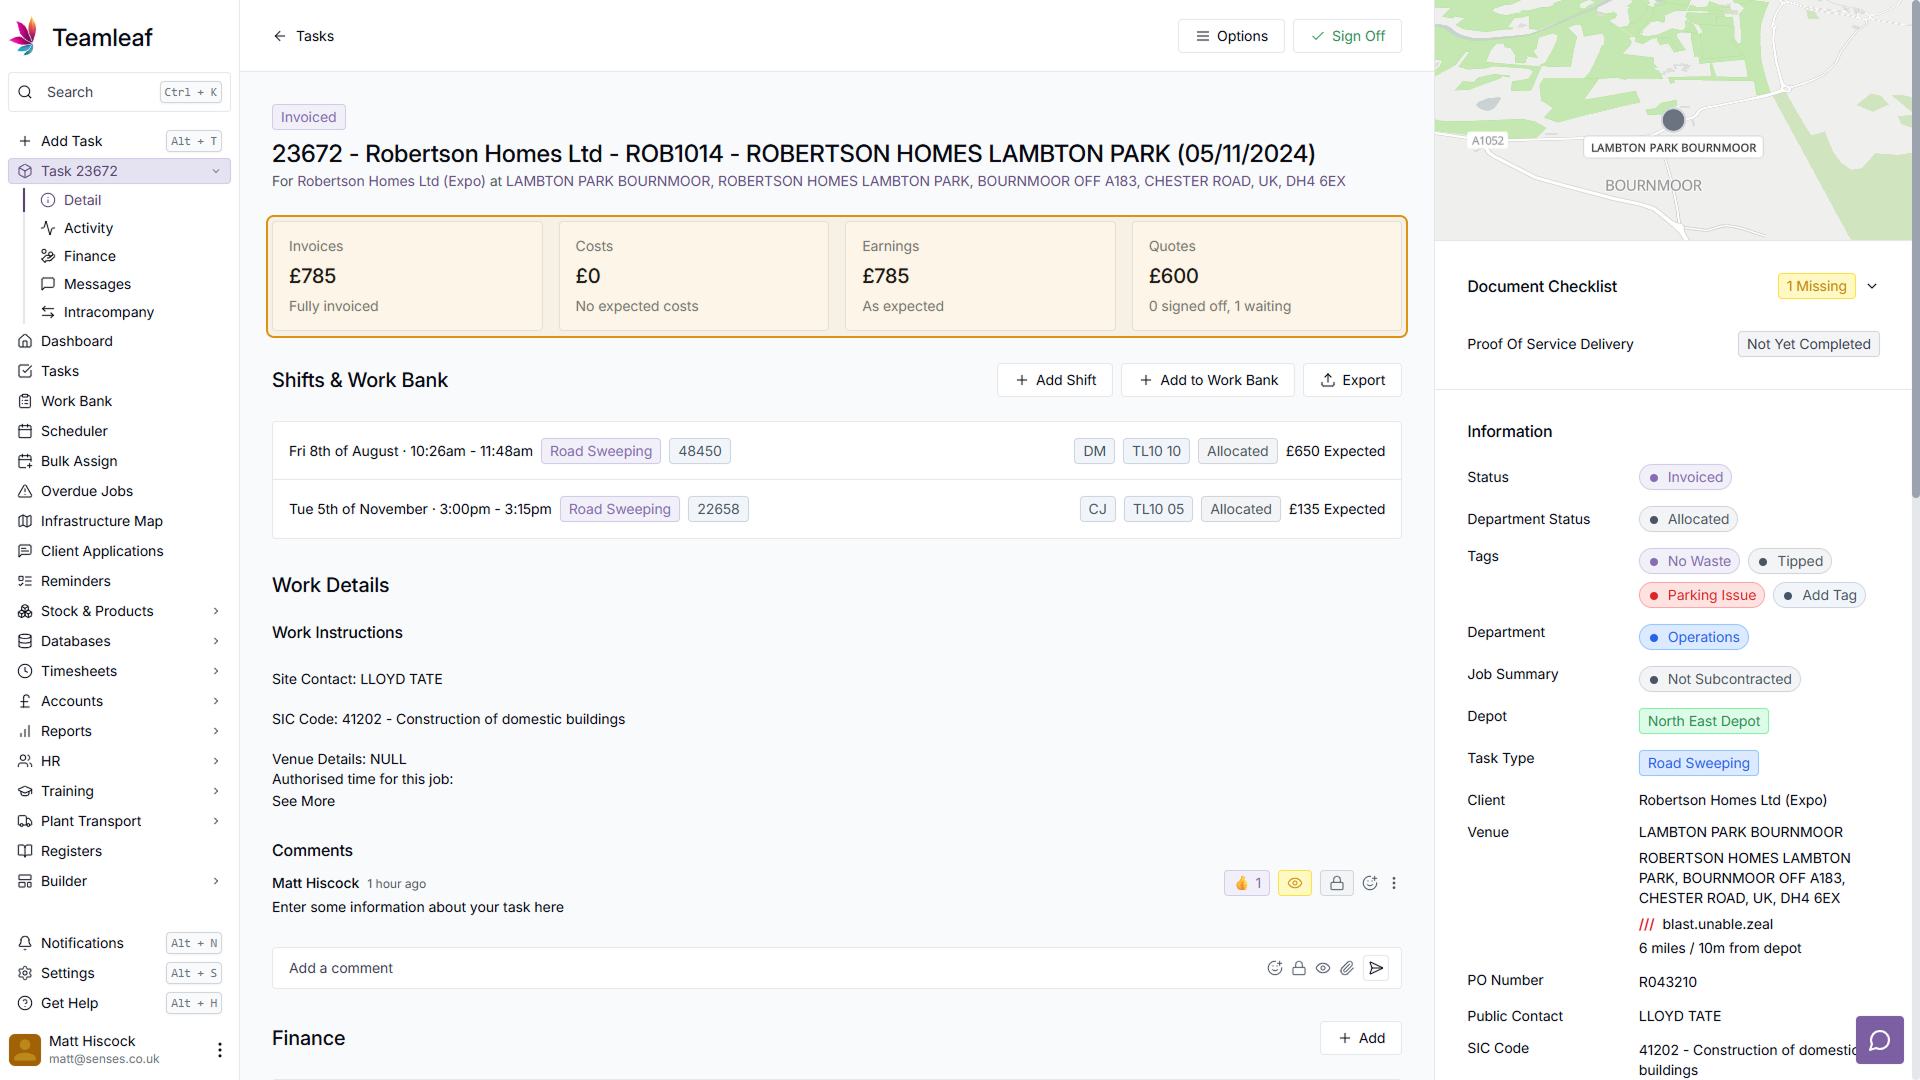
Task: Toggle eye visibility in comment box
Action: point(1323,968)
